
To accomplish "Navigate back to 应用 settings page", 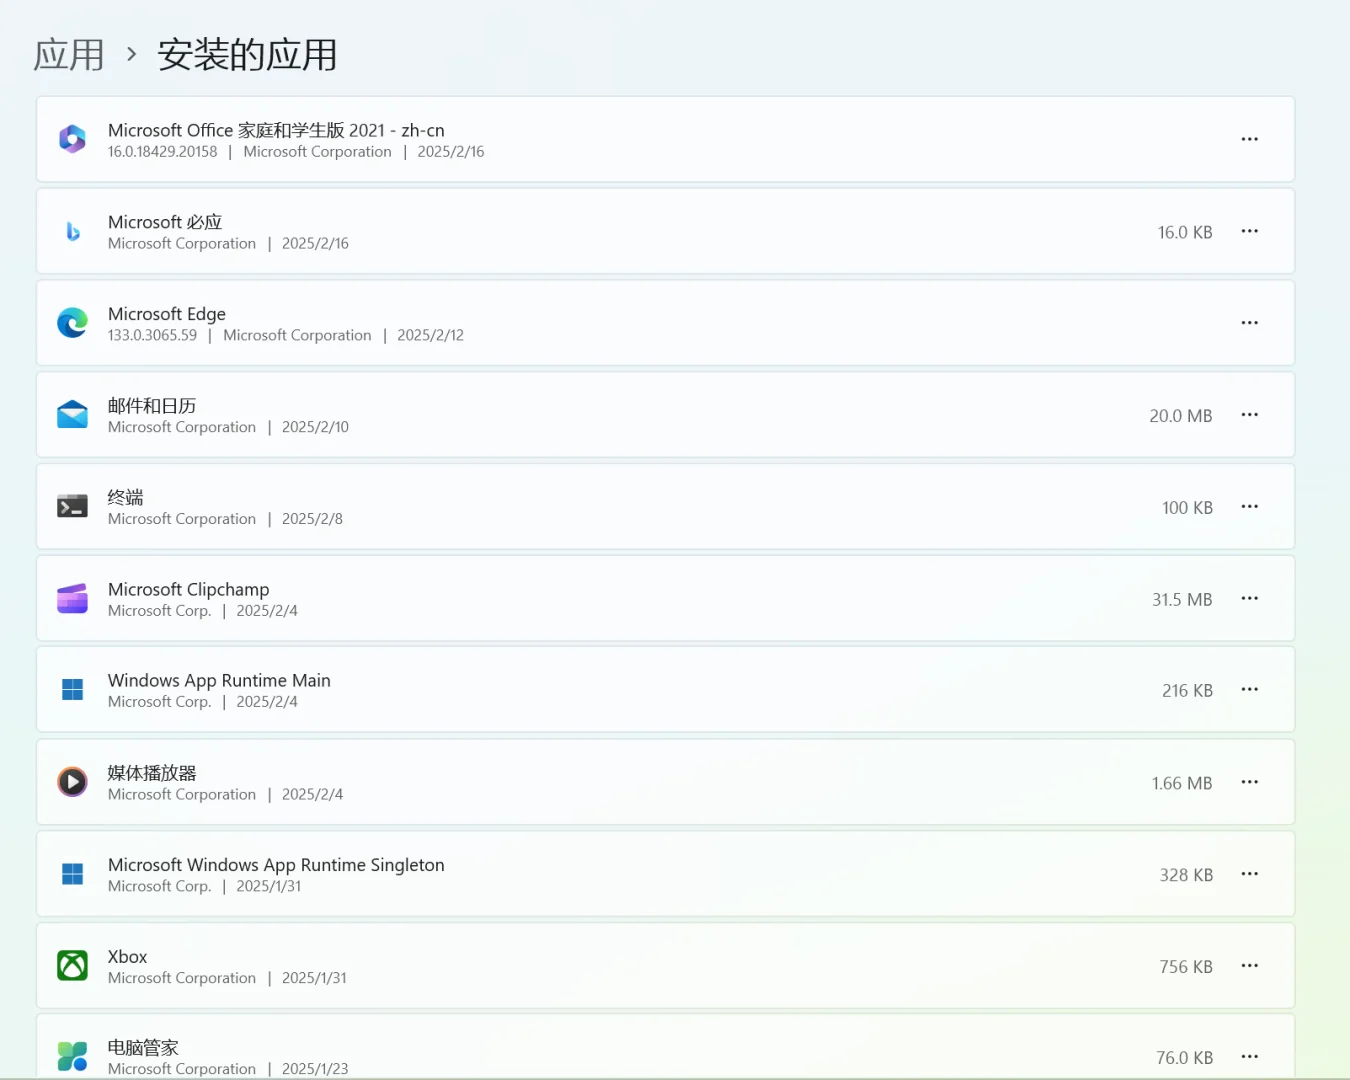I will pos(68,55).
